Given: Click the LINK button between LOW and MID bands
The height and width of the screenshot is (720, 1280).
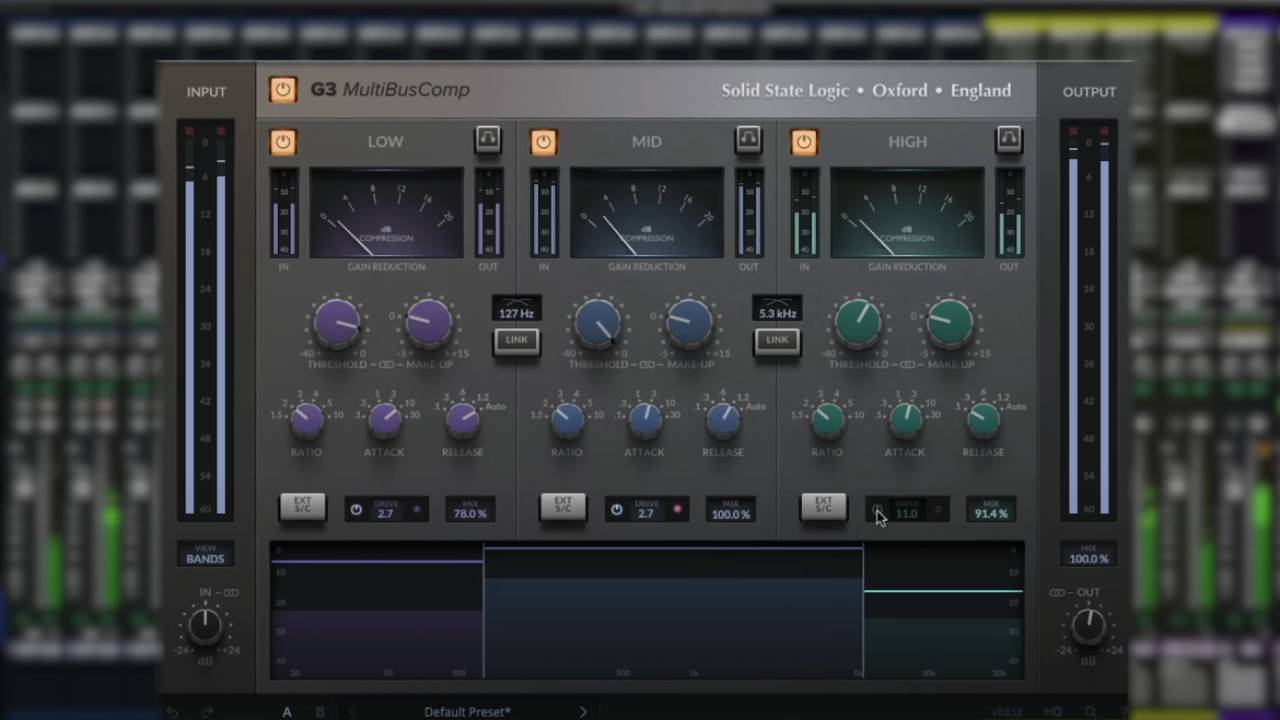Looking at the screenshot, I should click(516, 340).
